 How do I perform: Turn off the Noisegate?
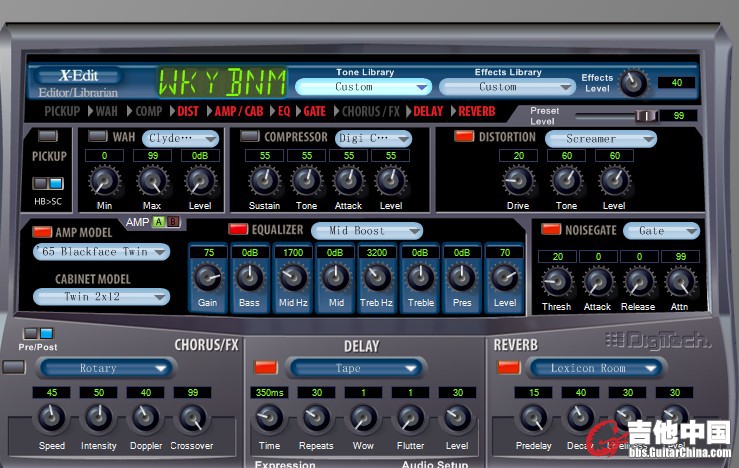551,230
